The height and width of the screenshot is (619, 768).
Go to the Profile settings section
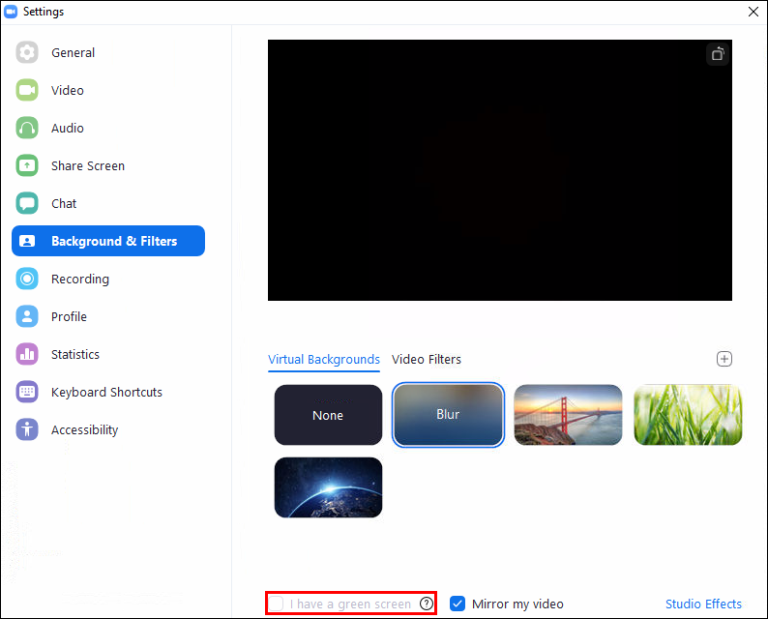click(108, 316)
